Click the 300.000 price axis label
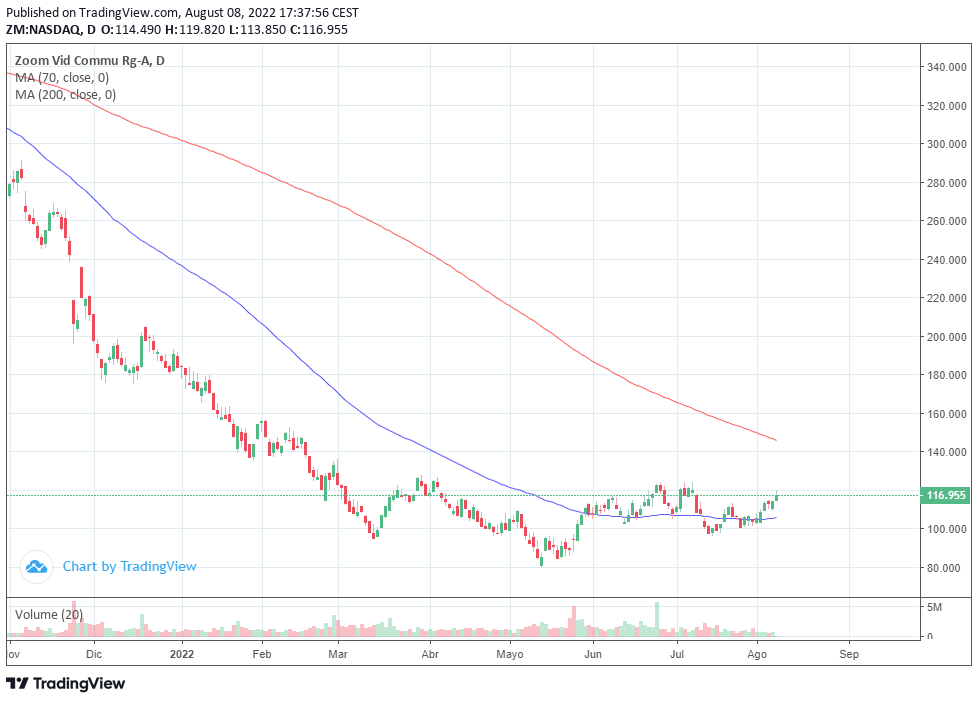 946,144
